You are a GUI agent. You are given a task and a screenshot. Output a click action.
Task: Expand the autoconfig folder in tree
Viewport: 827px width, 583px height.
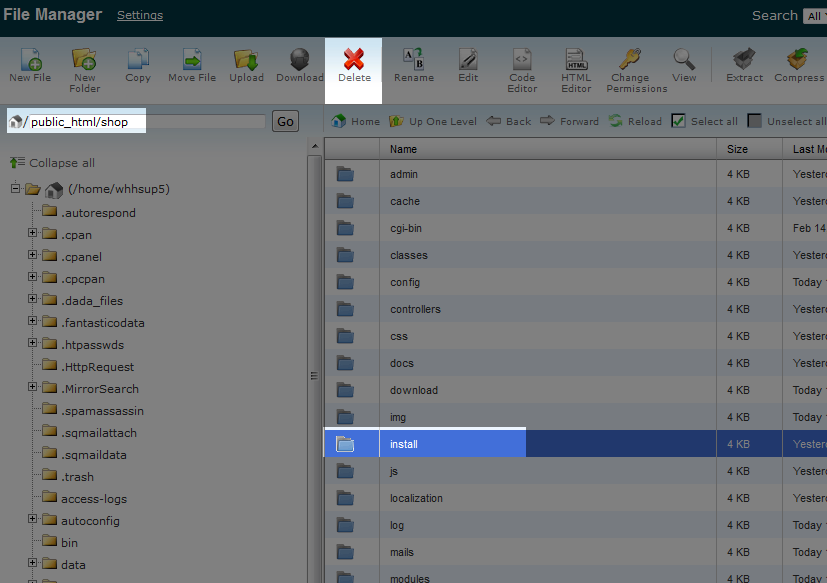click(x=33, y=520)
